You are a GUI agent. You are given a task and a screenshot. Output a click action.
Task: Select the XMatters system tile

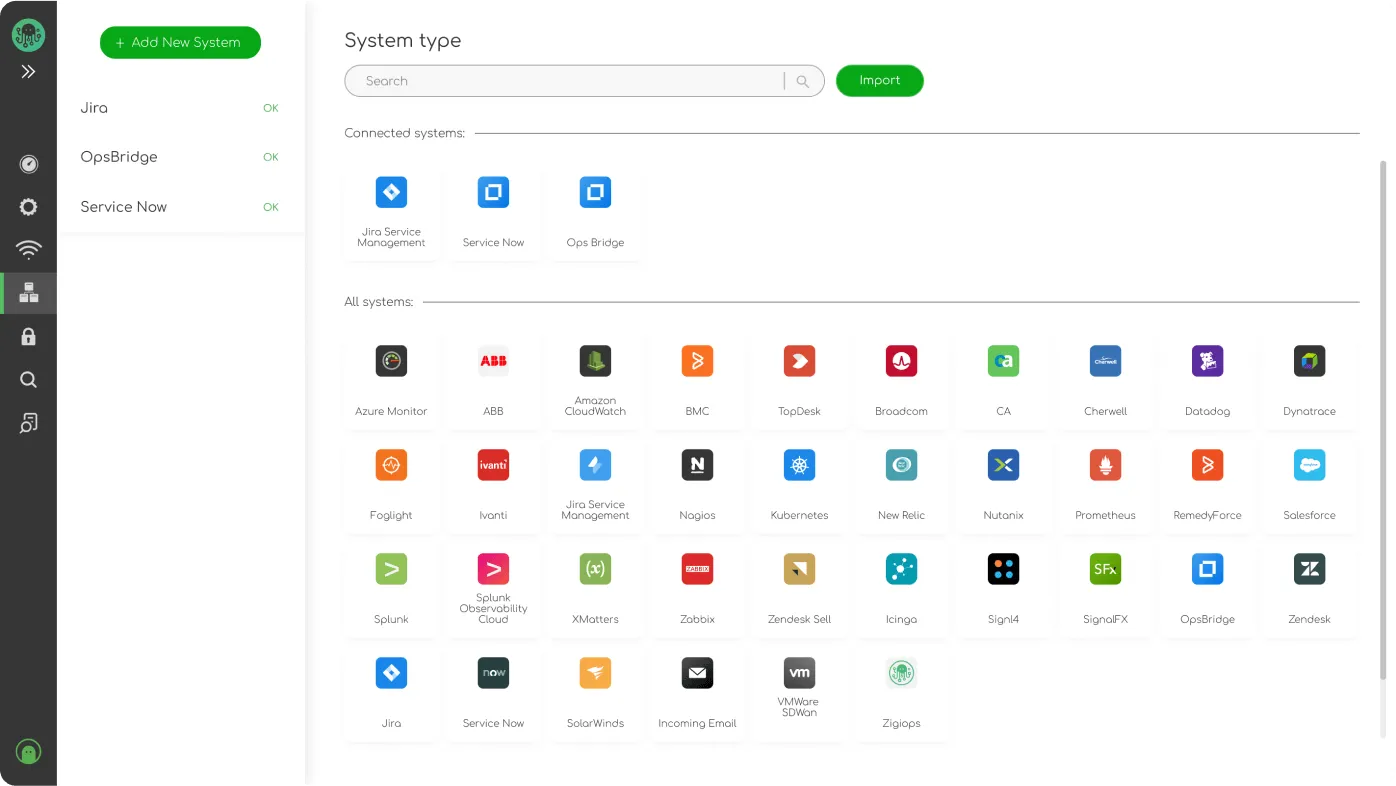[x=595, y=590]
